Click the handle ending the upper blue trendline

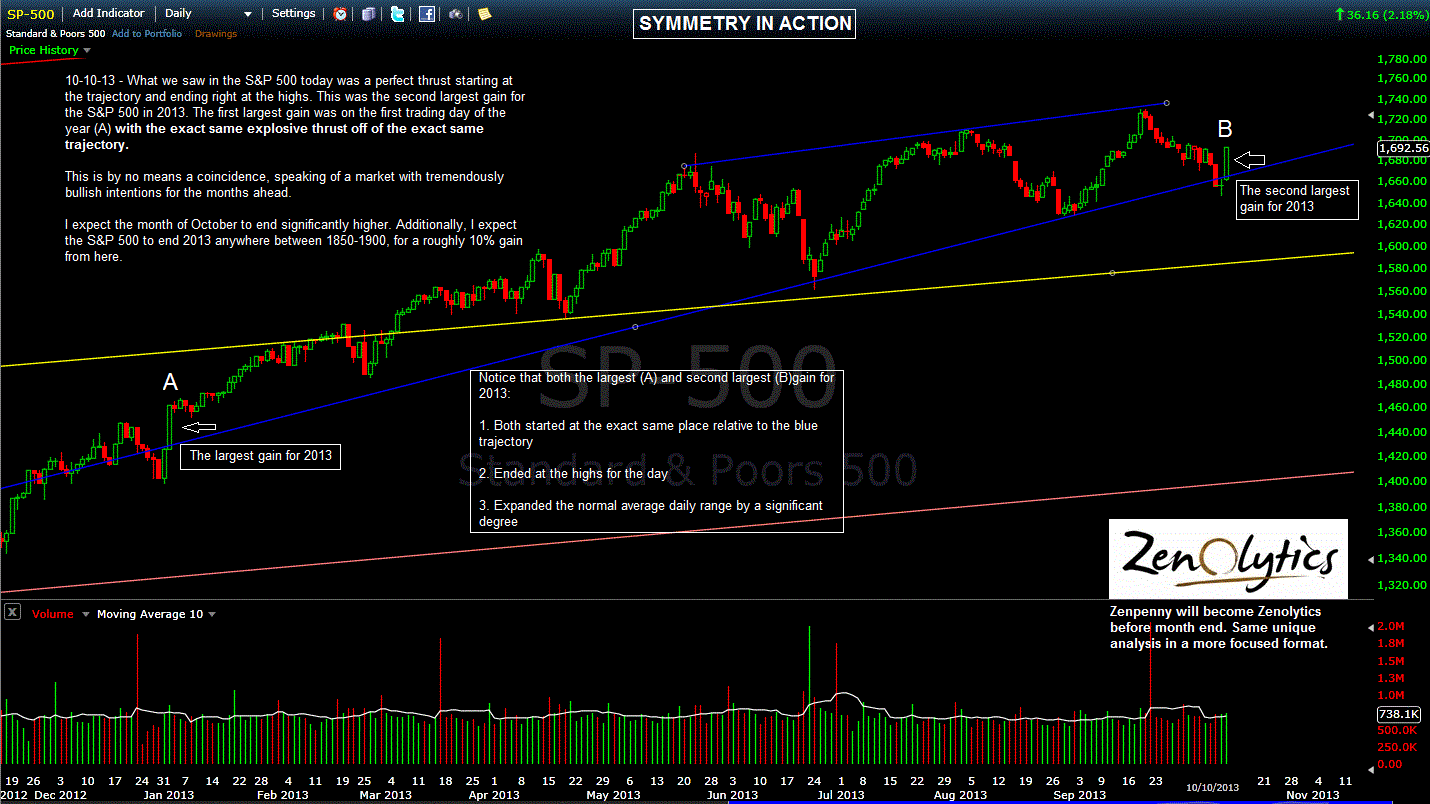(1166, 103)
